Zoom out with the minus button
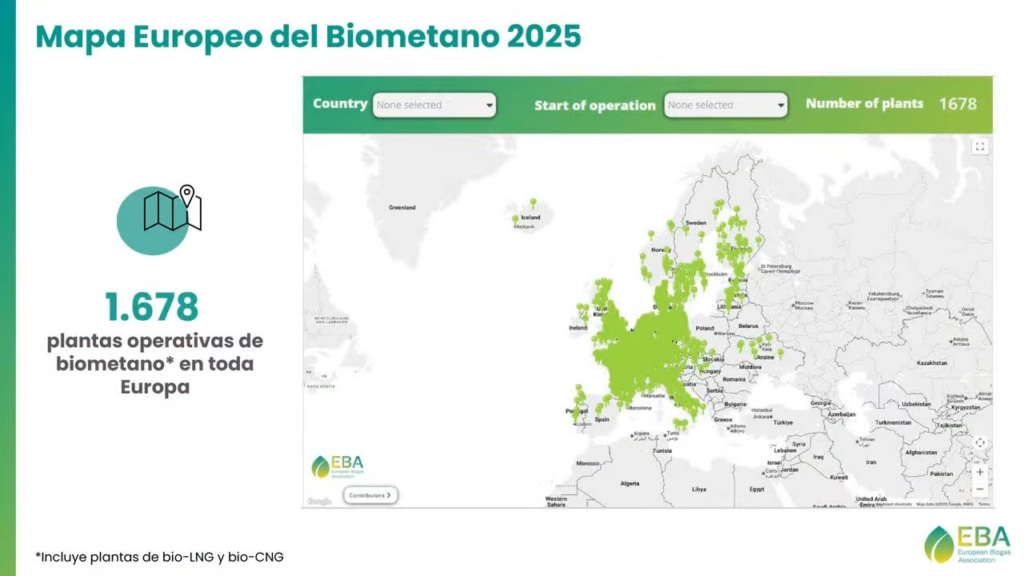The height and width of the screenshot is (576, 1024). click(979, 489)
